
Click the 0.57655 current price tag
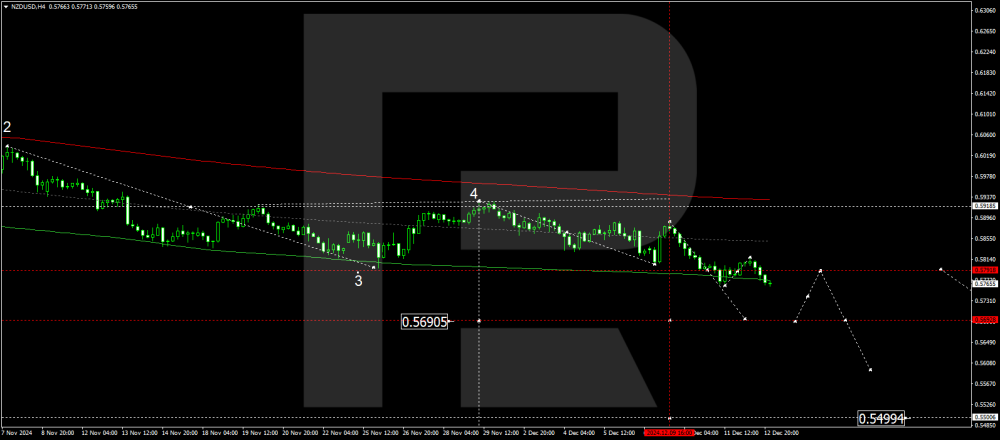pos(985,283)
